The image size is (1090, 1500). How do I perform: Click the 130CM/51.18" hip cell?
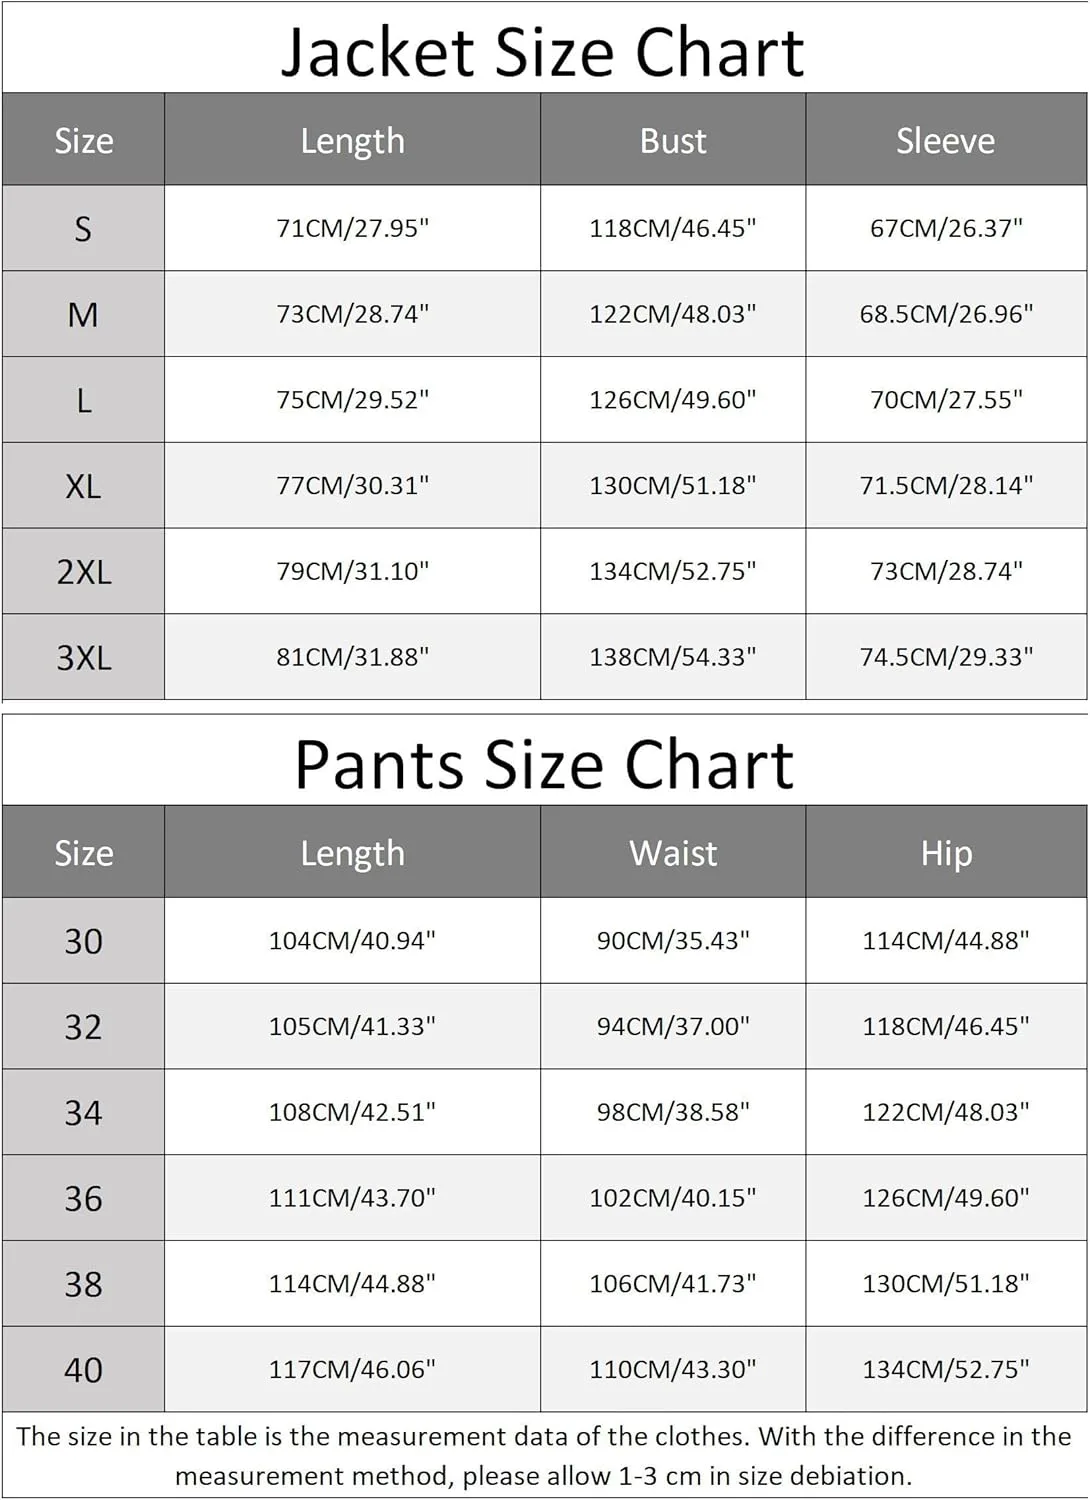coord(946,1283)
